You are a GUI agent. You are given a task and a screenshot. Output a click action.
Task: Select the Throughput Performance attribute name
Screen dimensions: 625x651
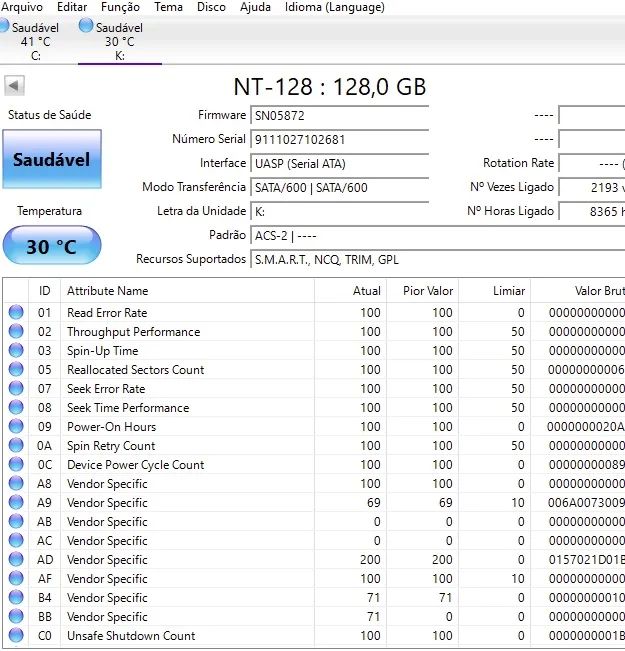pos(134,332)
